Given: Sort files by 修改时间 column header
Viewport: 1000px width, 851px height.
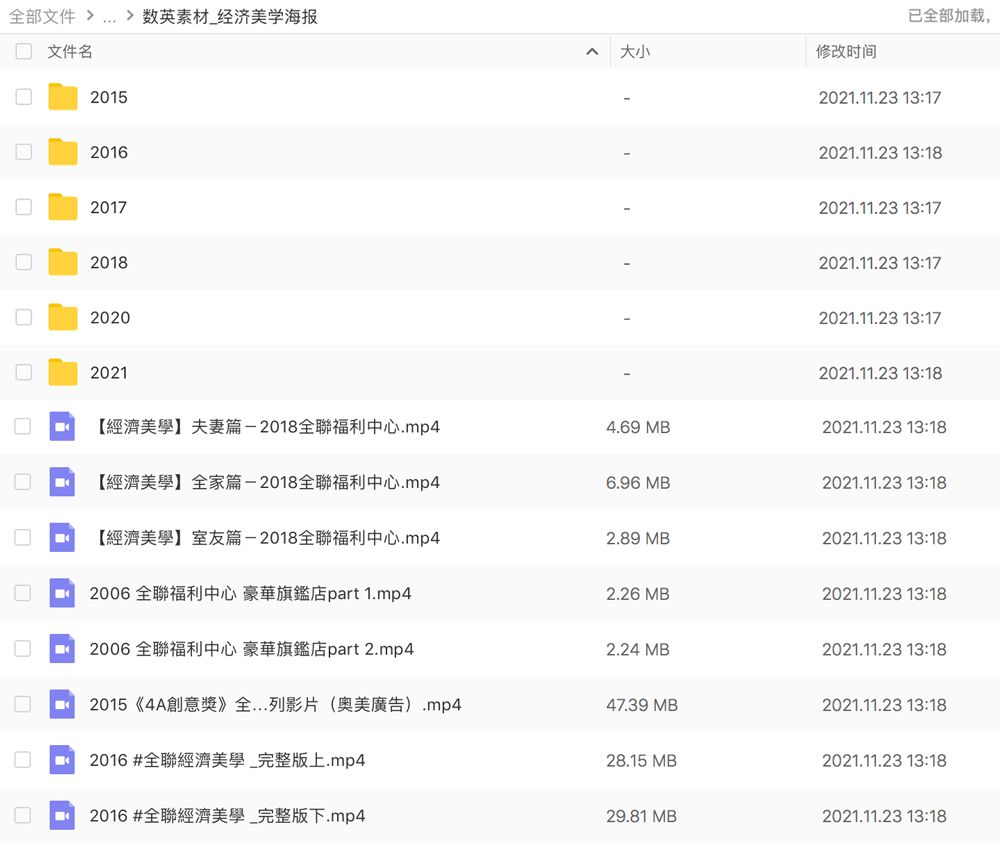Looking at the screenshot, I should click(x=846, y=52).
